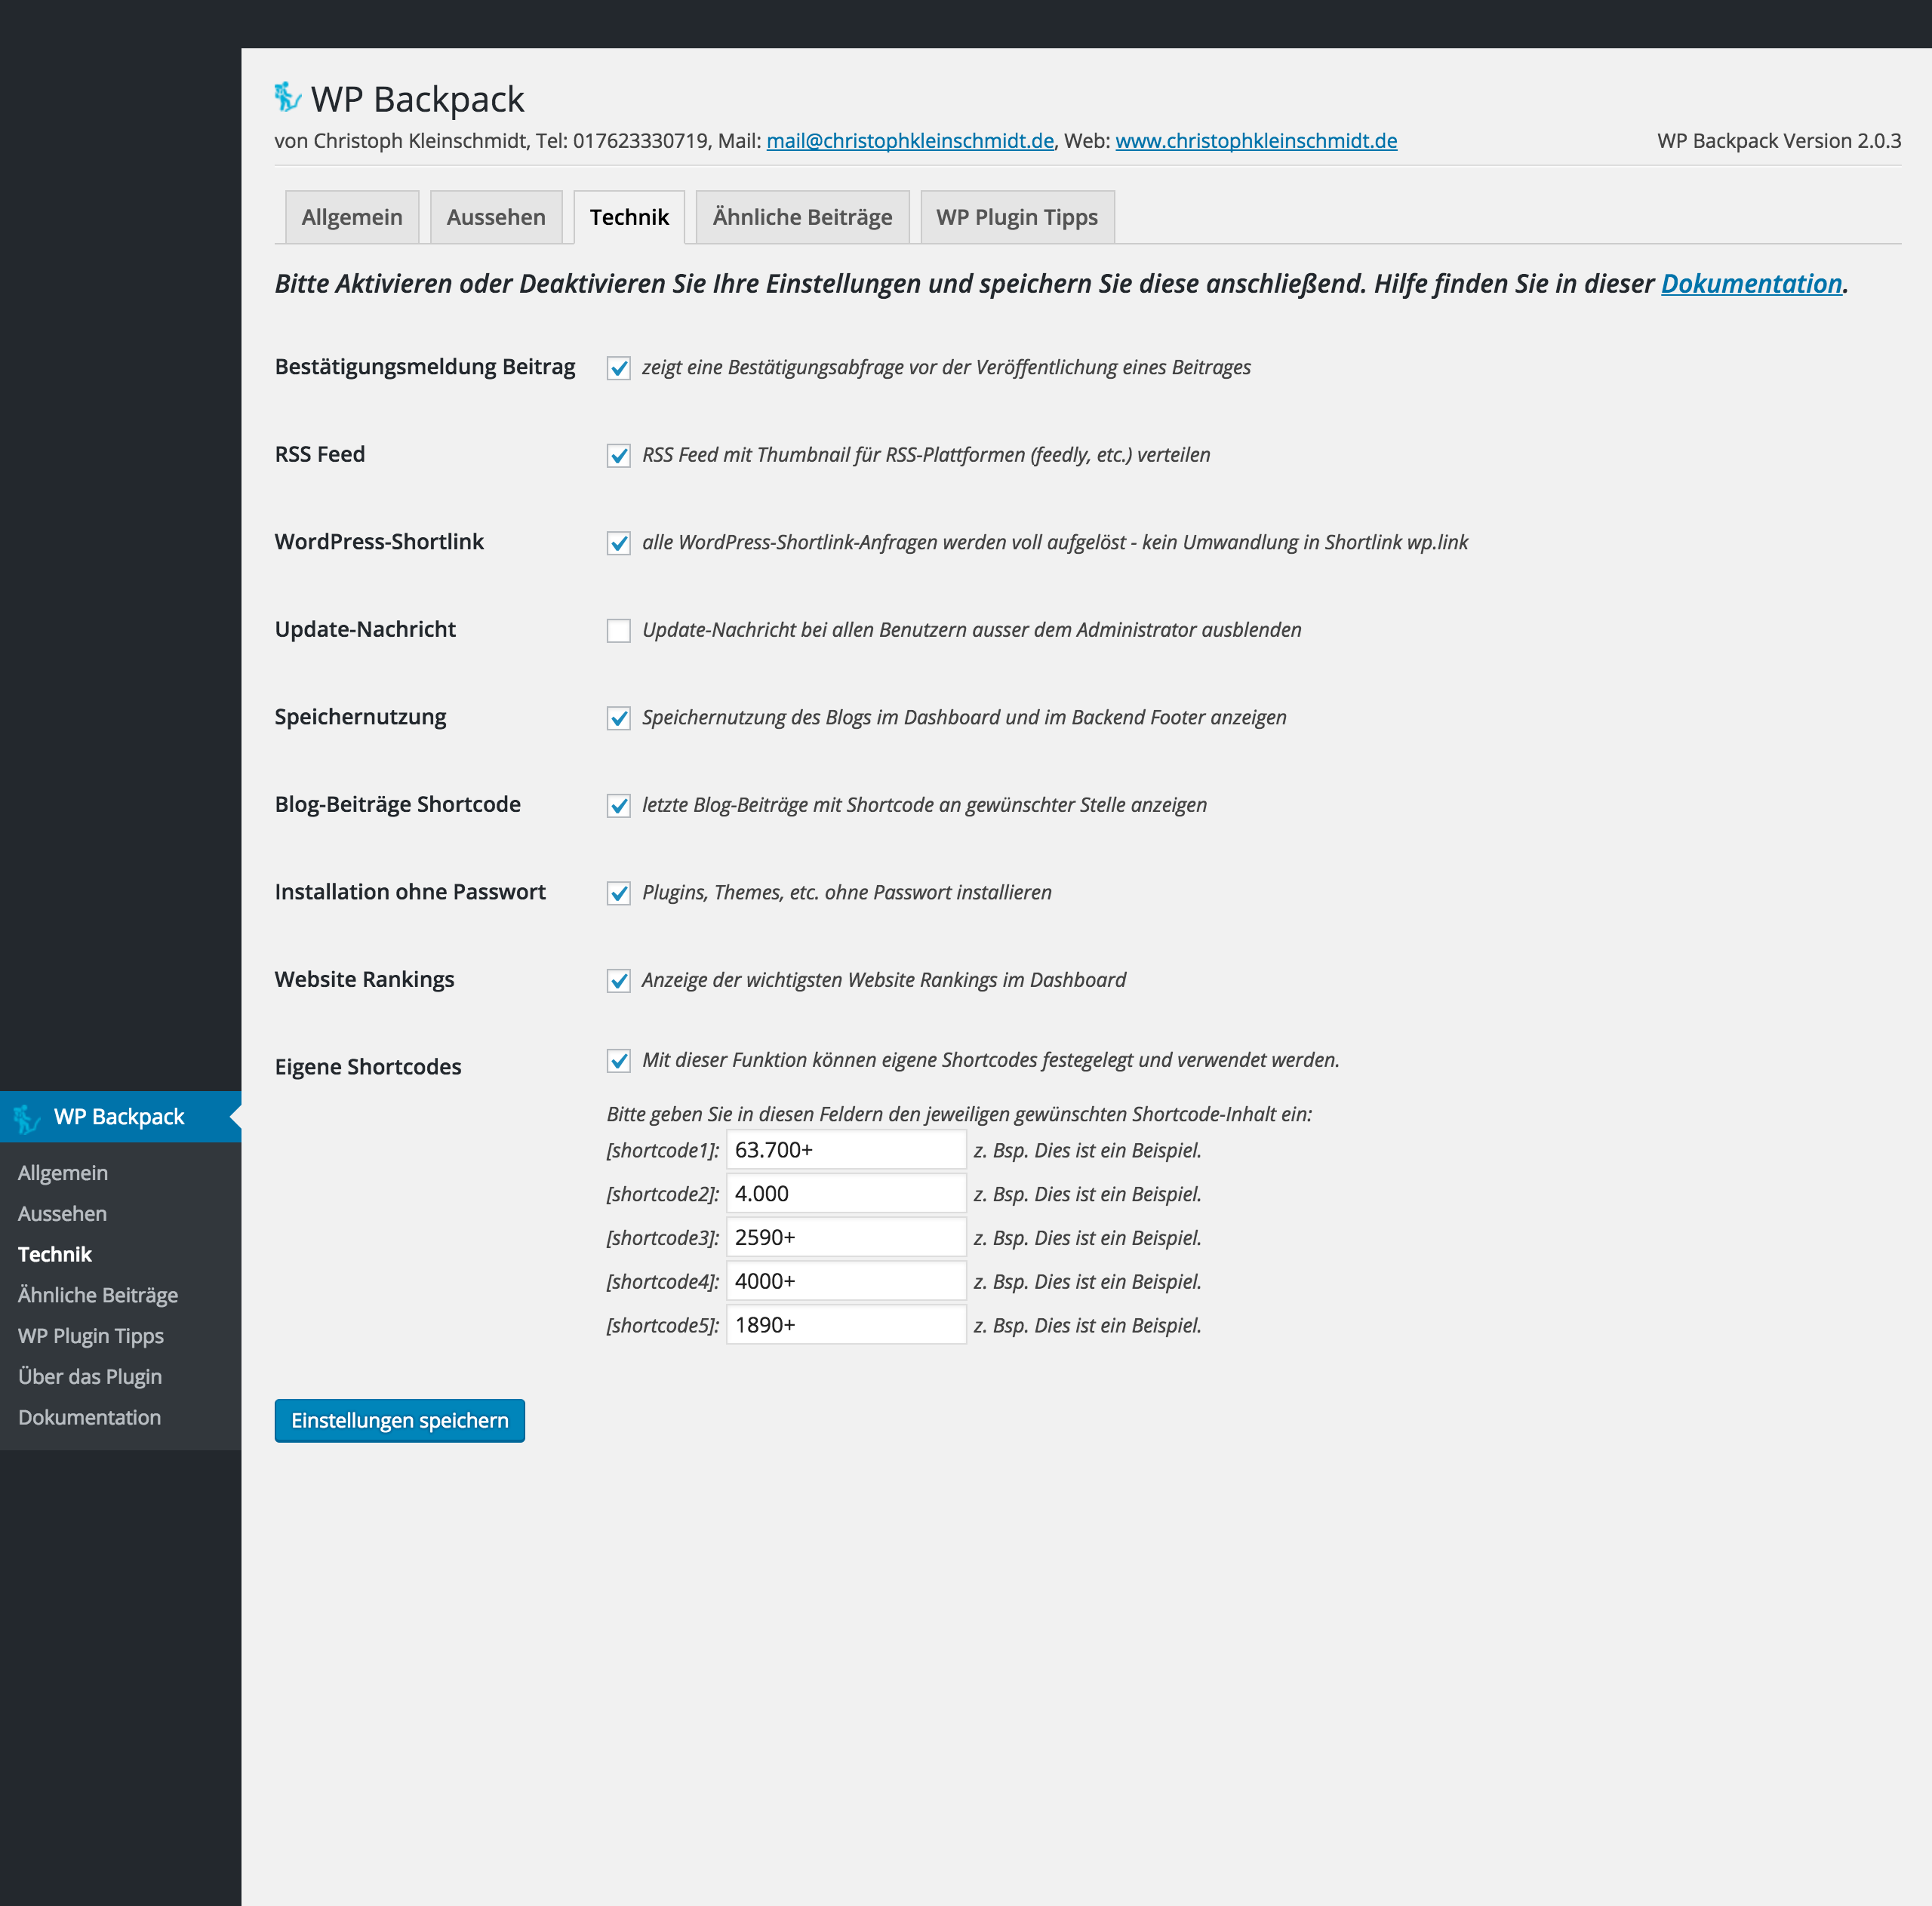Click the shortcode4 input field
This screenshot has width=1932, height=1906.
[846, 1281]
